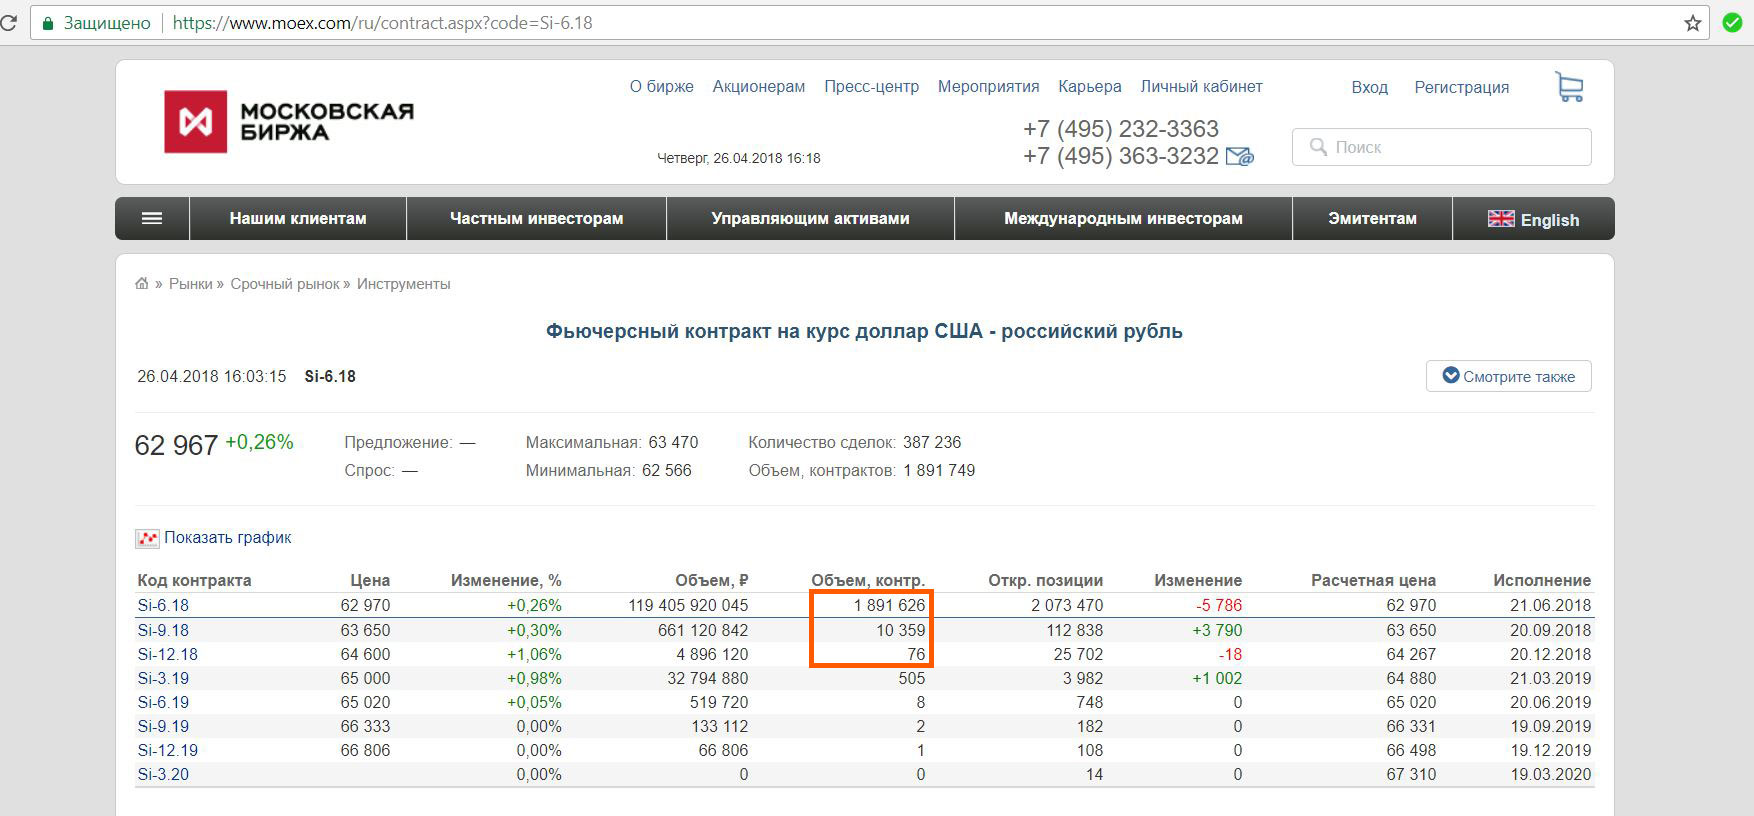Click expiry date 21.06.2018
1754x816 pixels.
click(x=1550, y=605)
